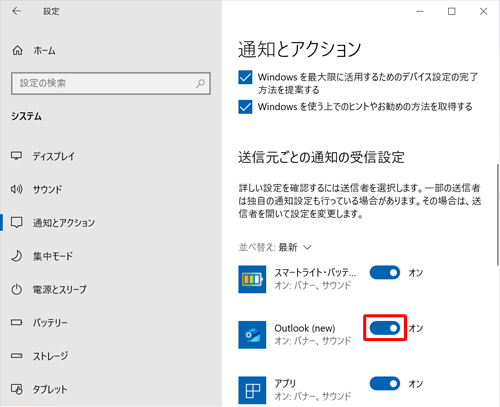Open アプリ notification details
Screen dimensions: 500x407
tap(313, 390)
